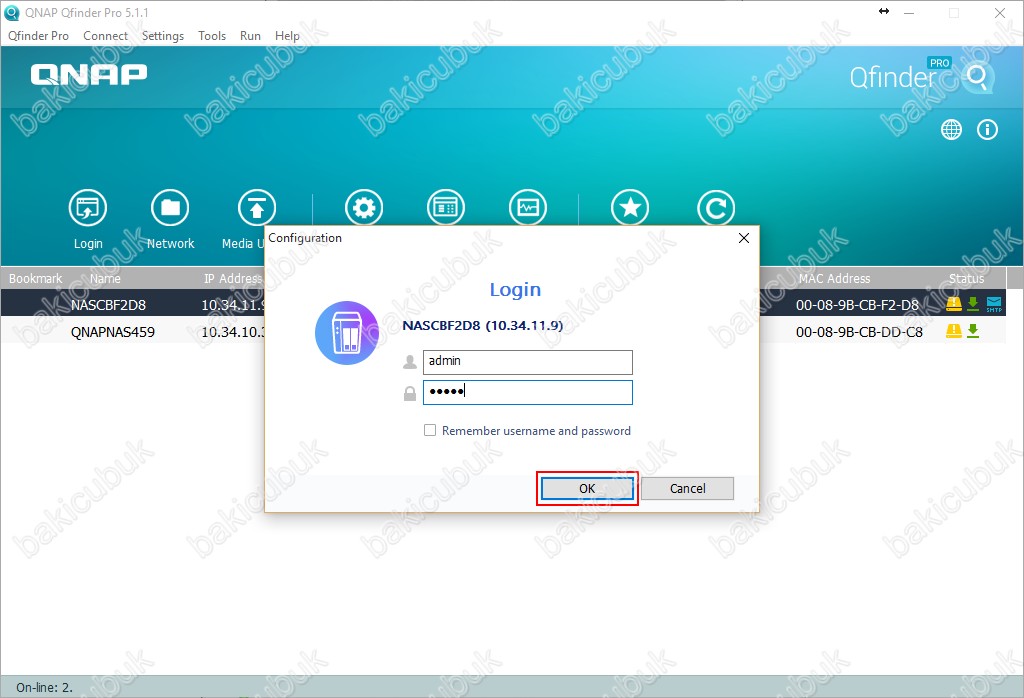This screenshot has height=698, width=1024.
Task: Click the QNAP logo
Action: click(x=89, y=74)
